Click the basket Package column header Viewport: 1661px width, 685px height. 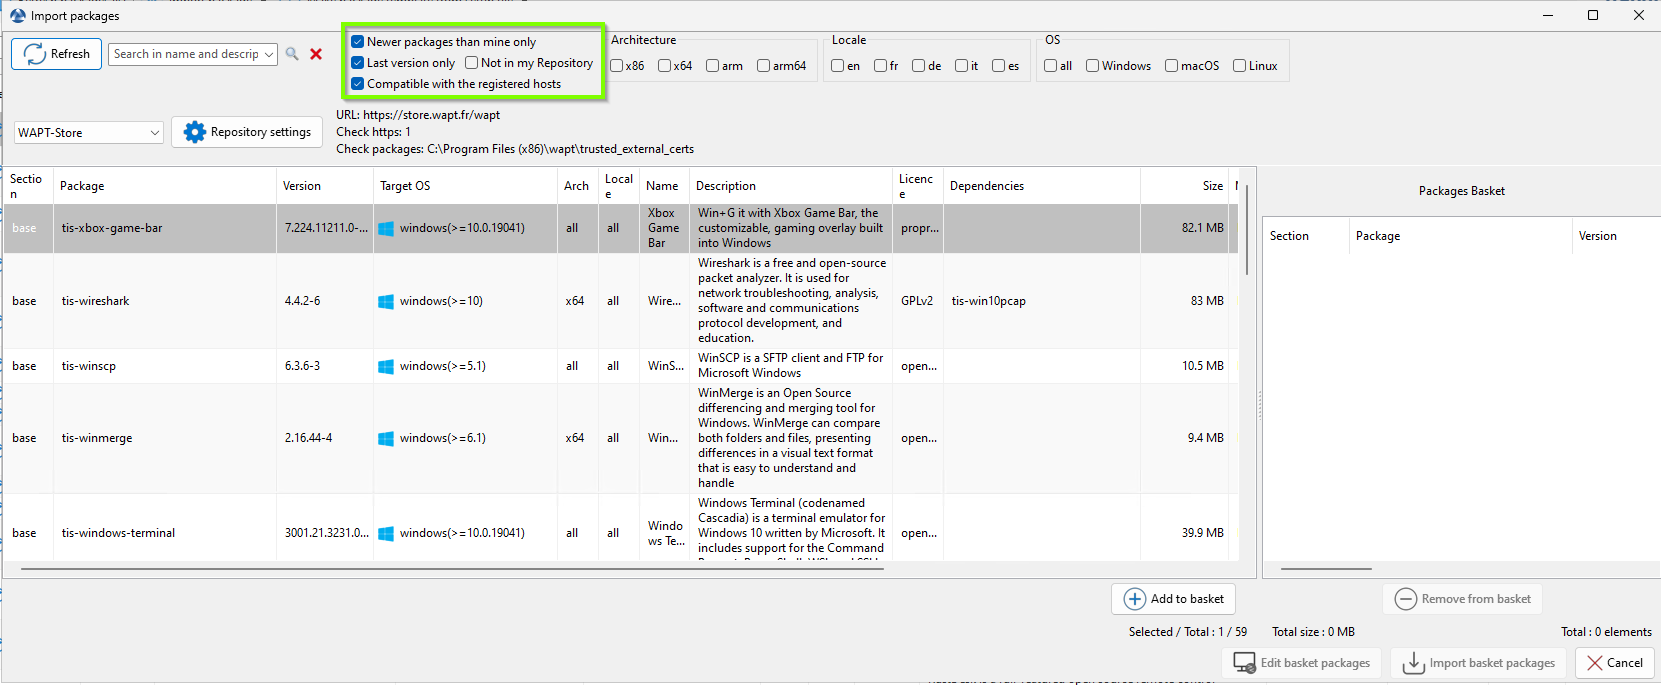point(1460,236)
